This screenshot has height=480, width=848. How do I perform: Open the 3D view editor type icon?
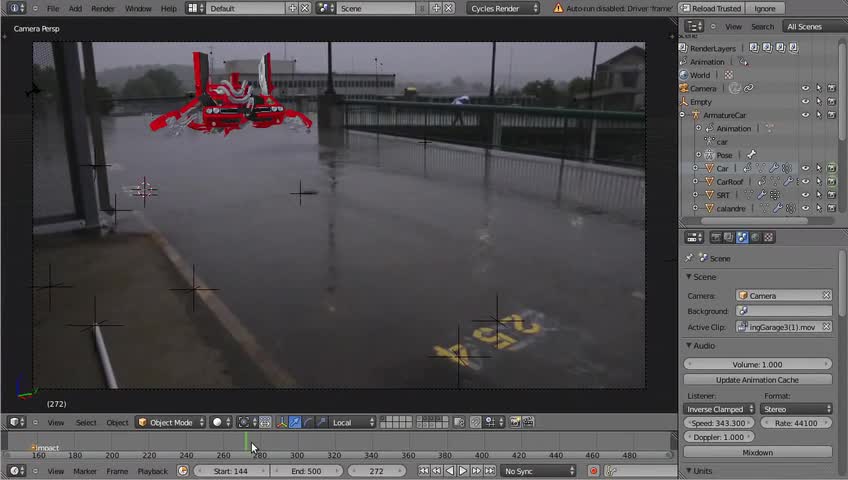point(15,422)
